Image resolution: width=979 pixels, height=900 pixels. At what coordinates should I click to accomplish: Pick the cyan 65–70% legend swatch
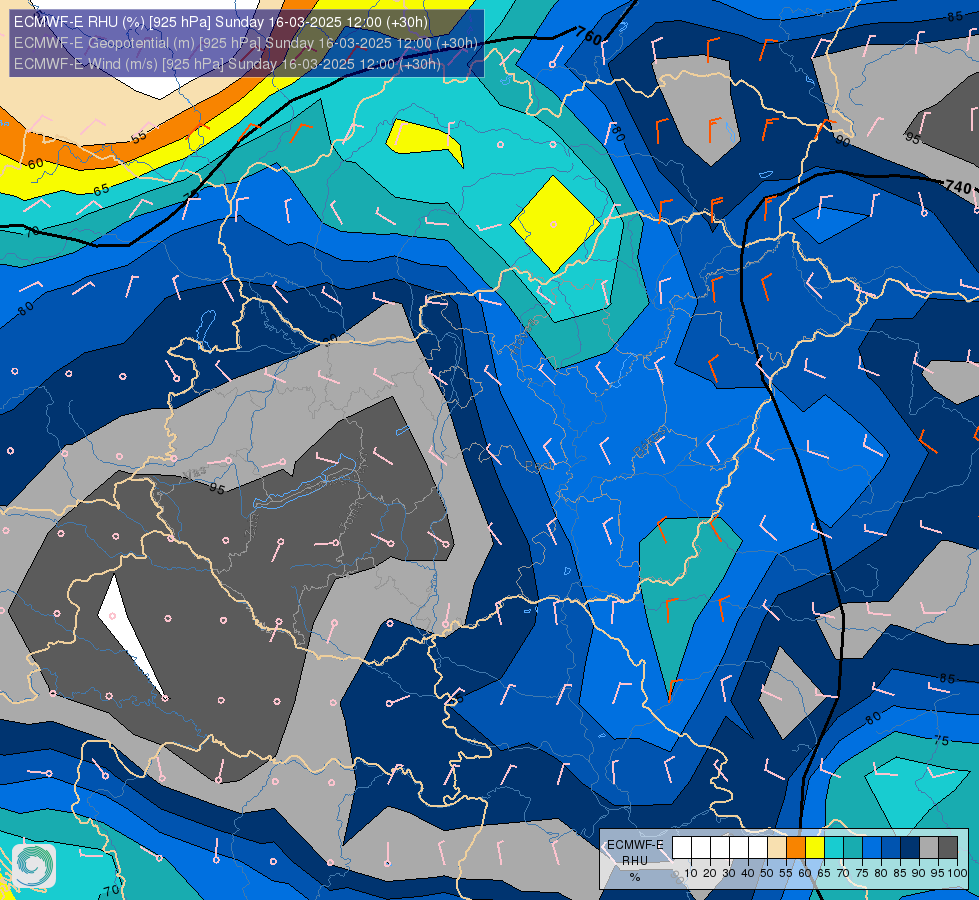[x=834, y=847]
